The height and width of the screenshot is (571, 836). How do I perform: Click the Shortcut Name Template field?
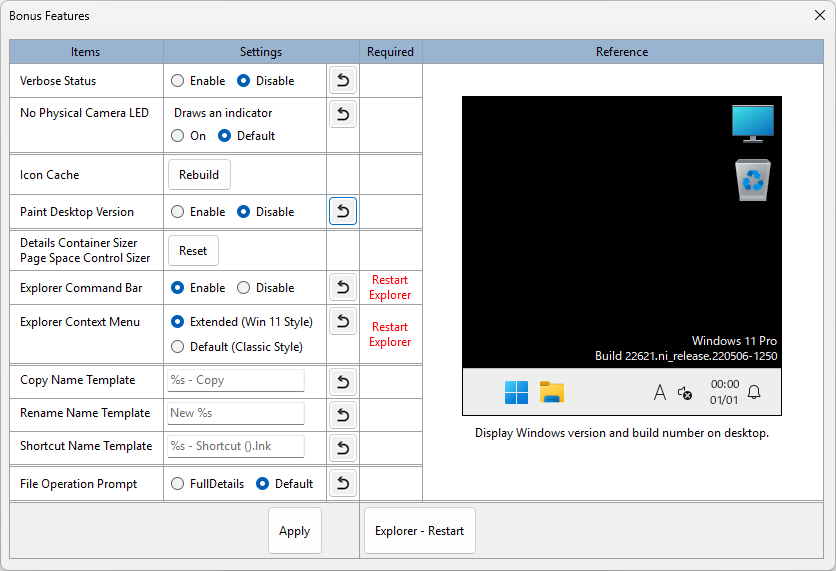[x=236, y=446]
